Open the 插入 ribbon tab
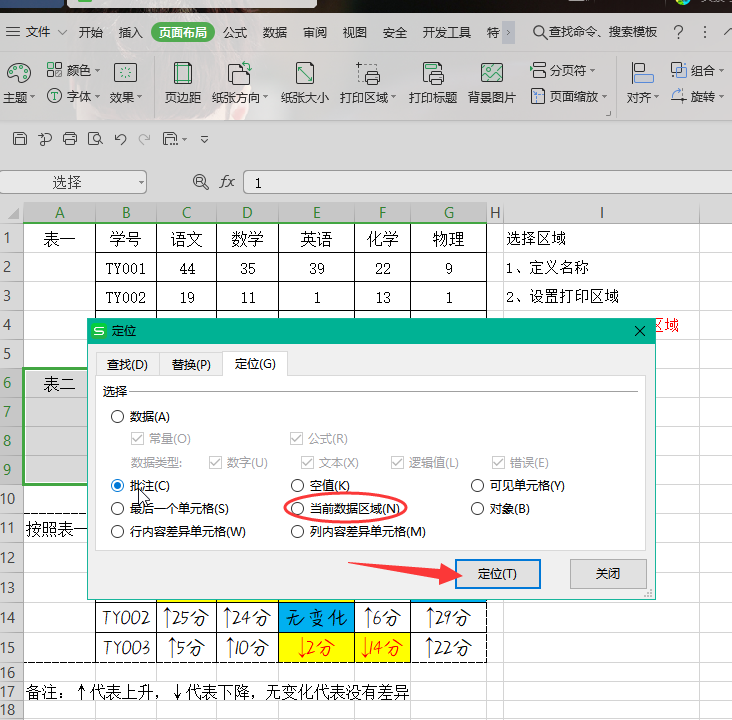The width and height of the screenshot is (732, 720). (130, 32)
